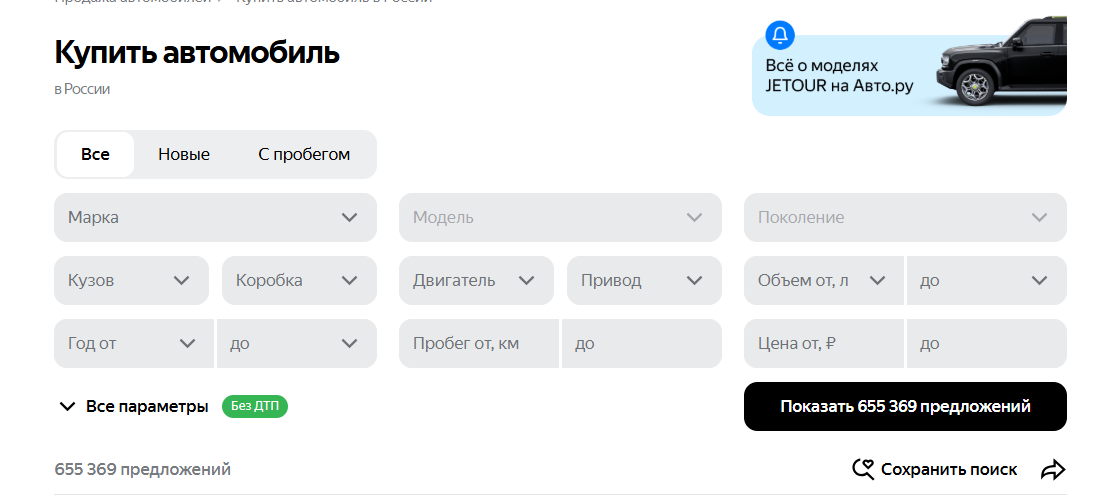Click the JETOUR car image
The image size is (1093, 501).
coord(999,72)
